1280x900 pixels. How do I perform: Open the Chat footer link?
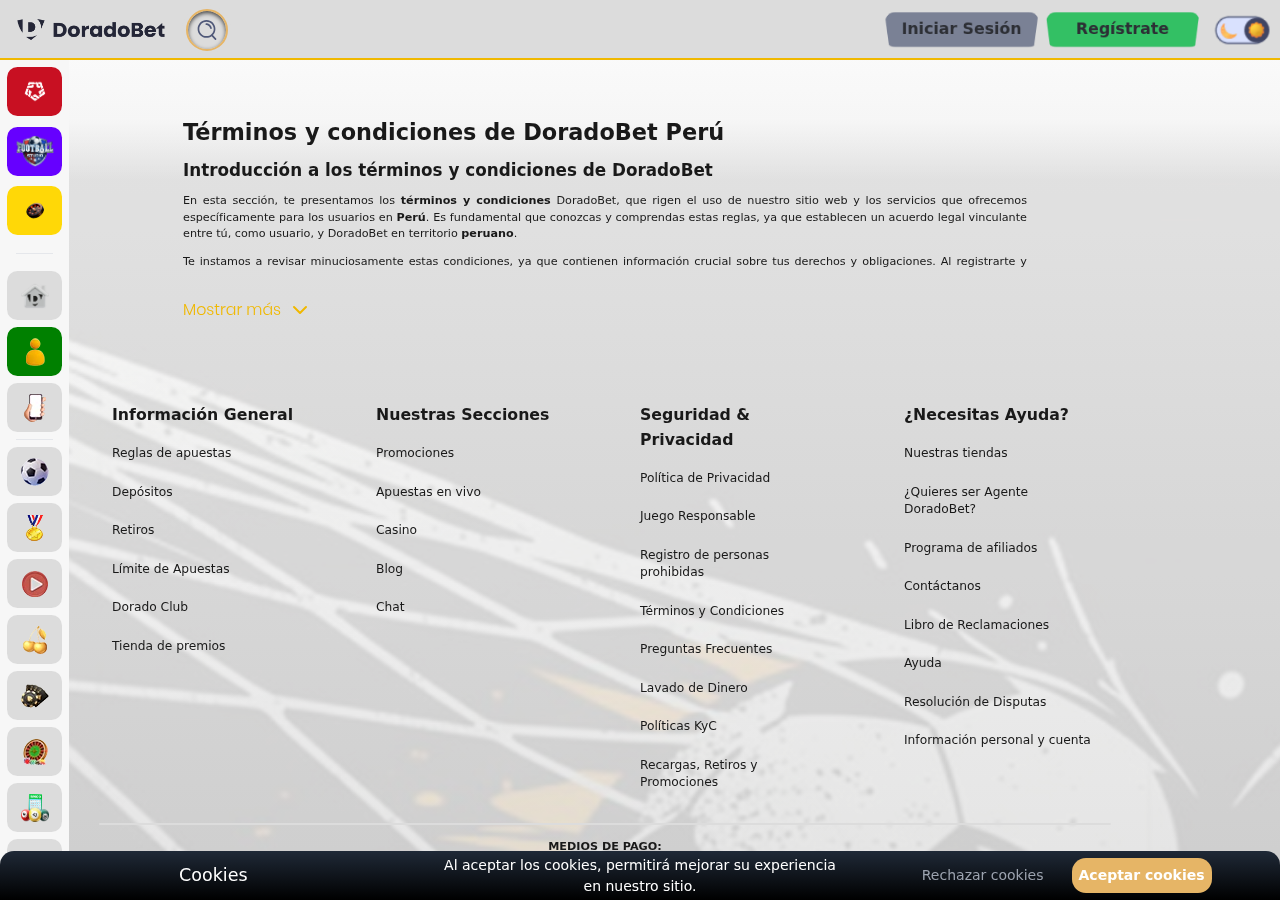(390, 607)
